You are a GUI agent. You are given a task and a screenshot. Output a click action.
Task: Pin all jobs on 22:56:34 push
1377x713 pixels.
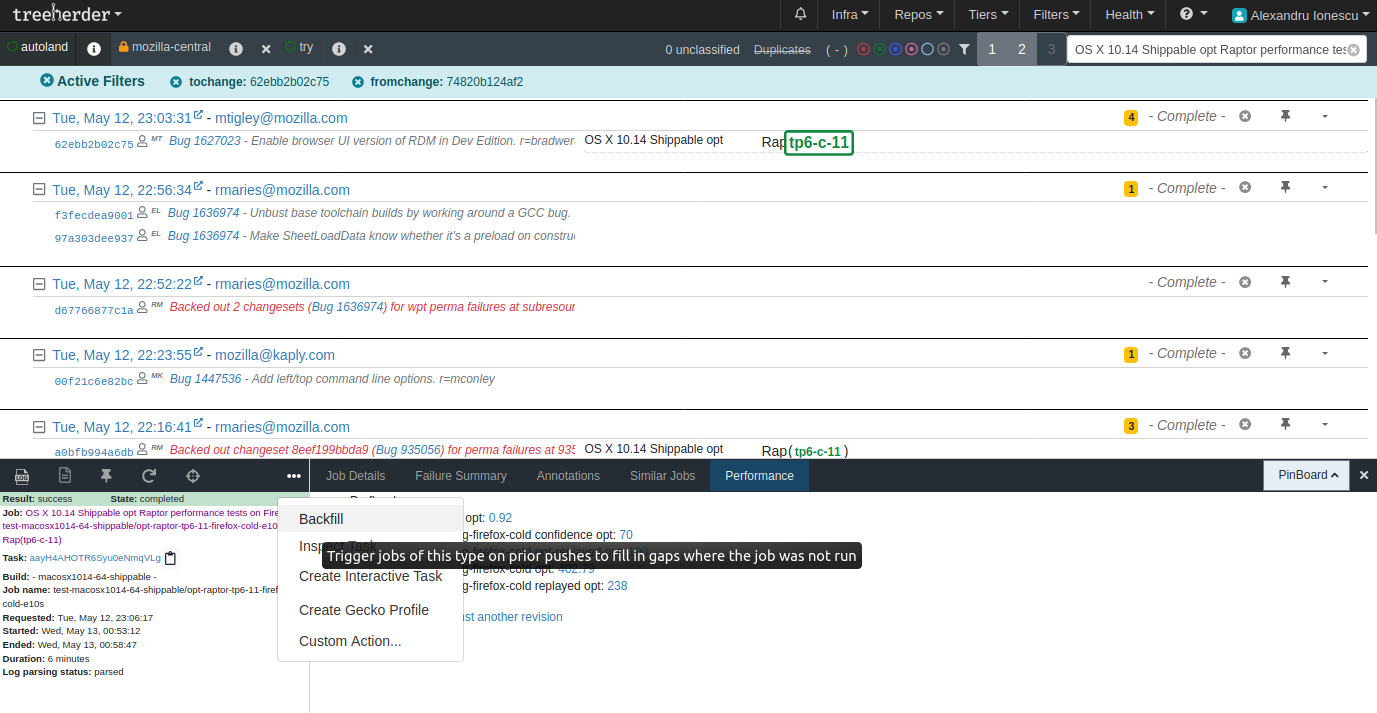(1286, 188)
